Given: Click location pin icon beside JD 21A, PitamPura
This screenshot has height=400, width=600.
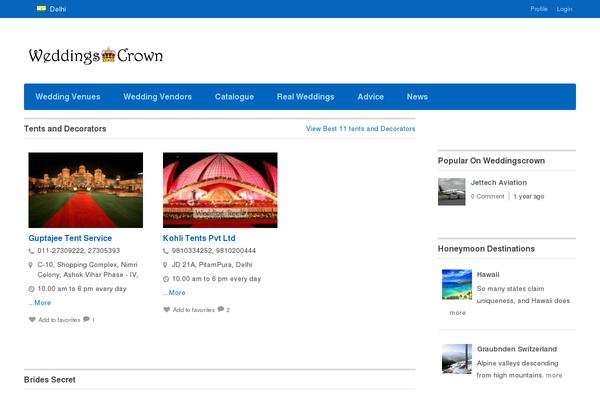Looking at the screenshot, I should pos(165,265).
